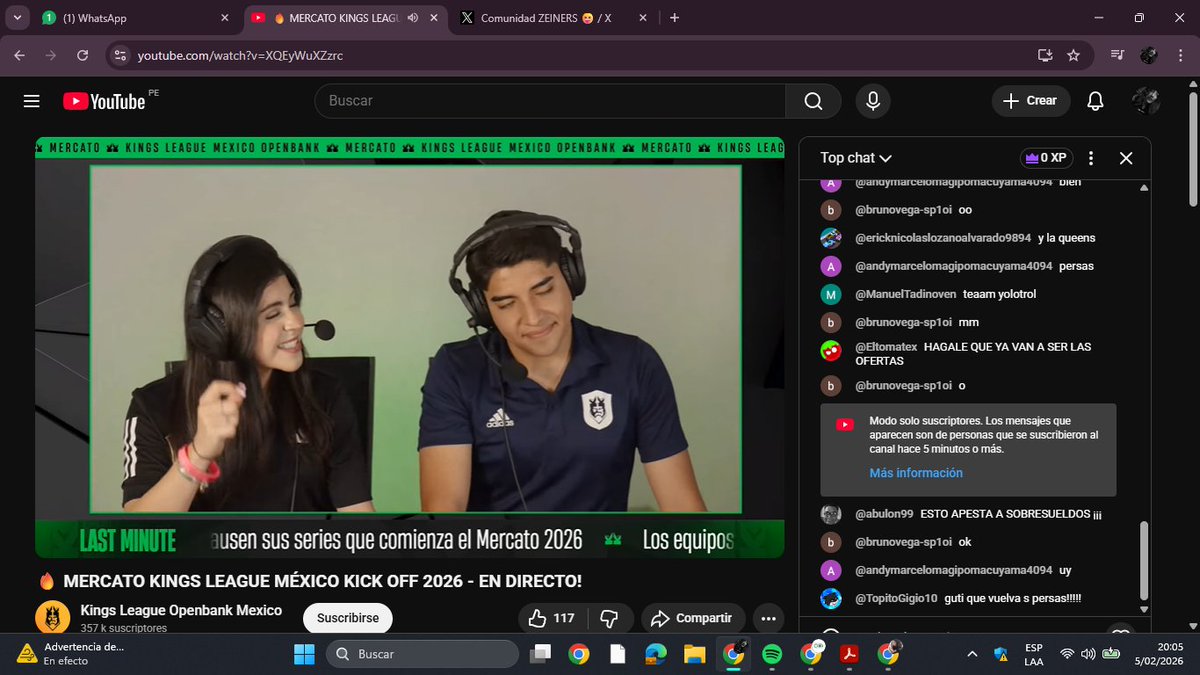Bookmark this page with the star
The width and height of the screenshot is (1200, 675).
click(x=1074, y=56)
